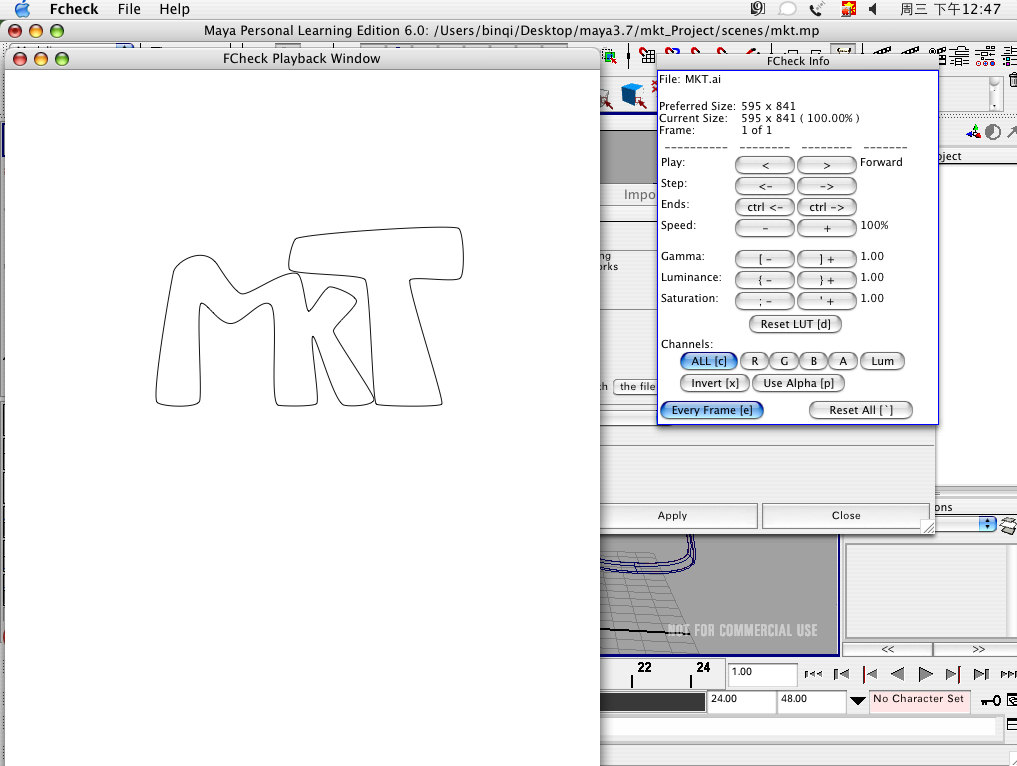The width and height of the screenshot is (1017, 766).
Task: Click Apply button in Maya dialog
Action: point(672,516)
